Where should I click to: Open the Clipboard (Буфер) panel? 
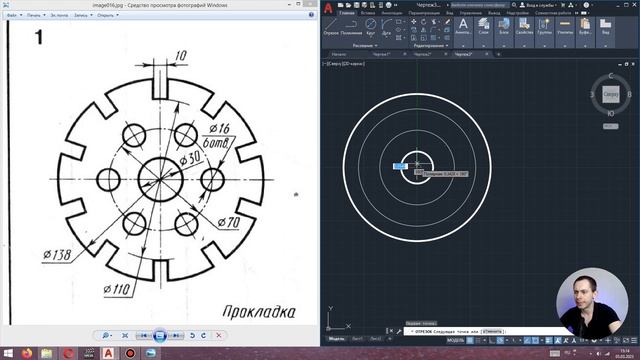[x=585, y=27]
